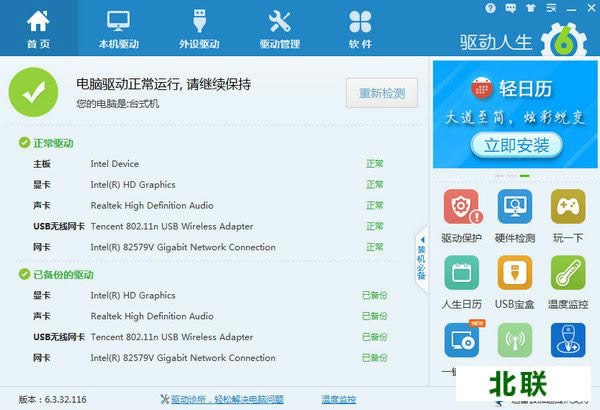Image resolution: width=600 pixels, height=410 pixels.
Task: Select the 主板 Intel Device row
Action: click(x=209, y=164)
